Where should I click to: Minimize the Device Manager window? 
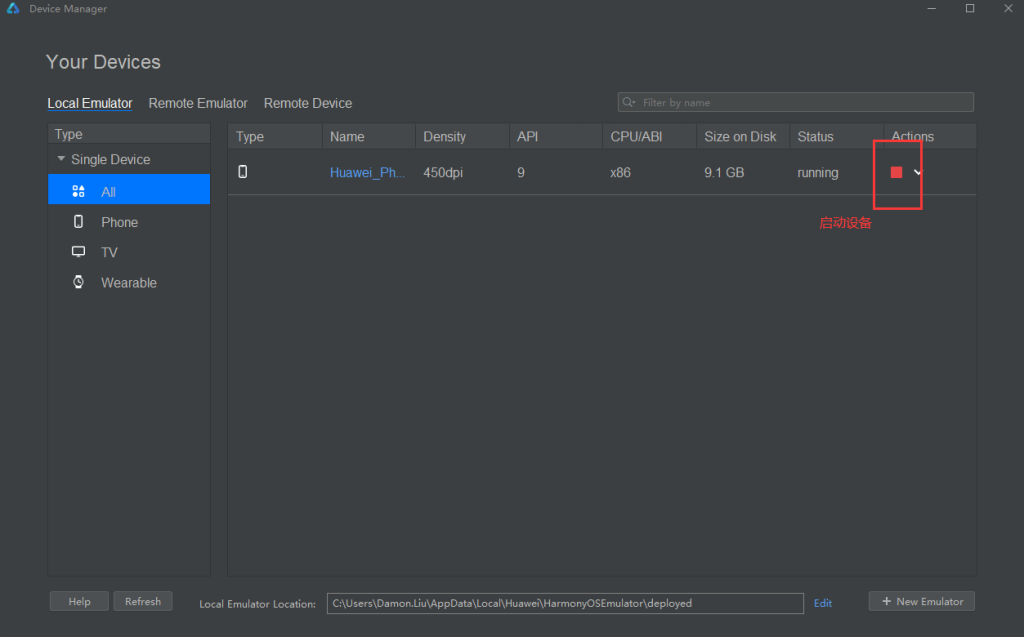pyautogui.click(x=931, y=8)
